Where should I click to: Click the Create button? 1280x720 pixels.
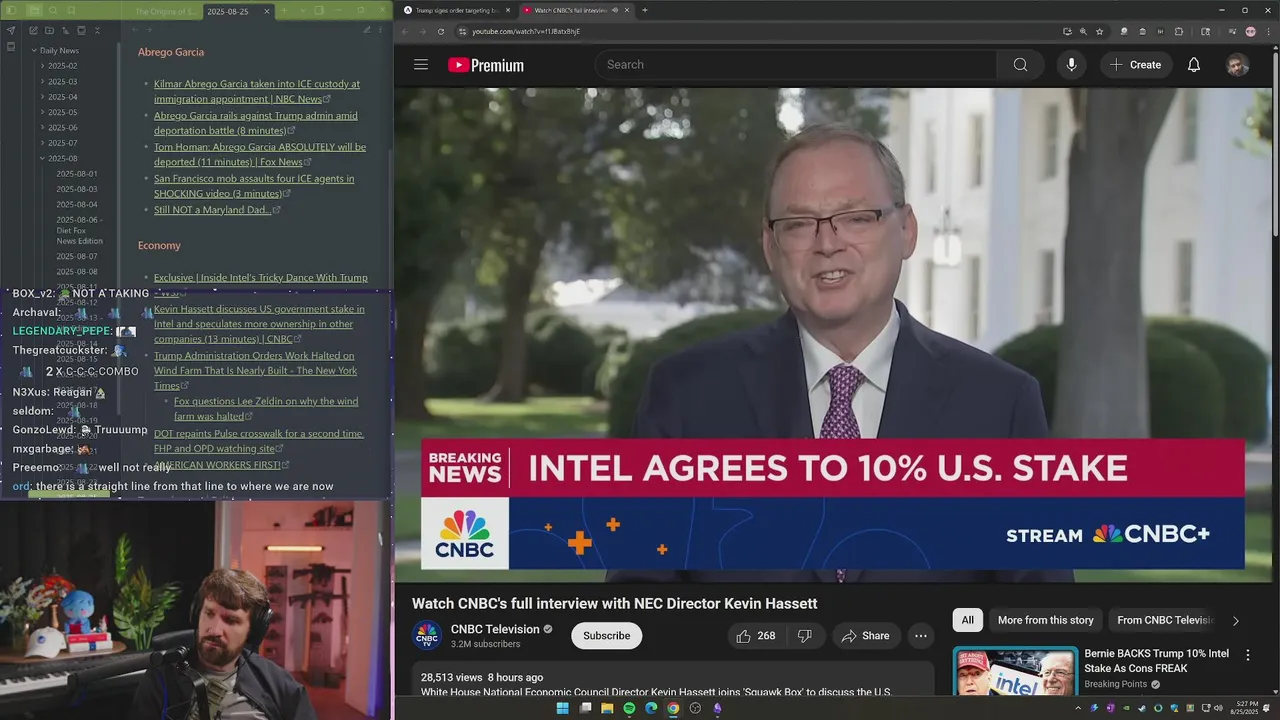[x=1136, y=65]
